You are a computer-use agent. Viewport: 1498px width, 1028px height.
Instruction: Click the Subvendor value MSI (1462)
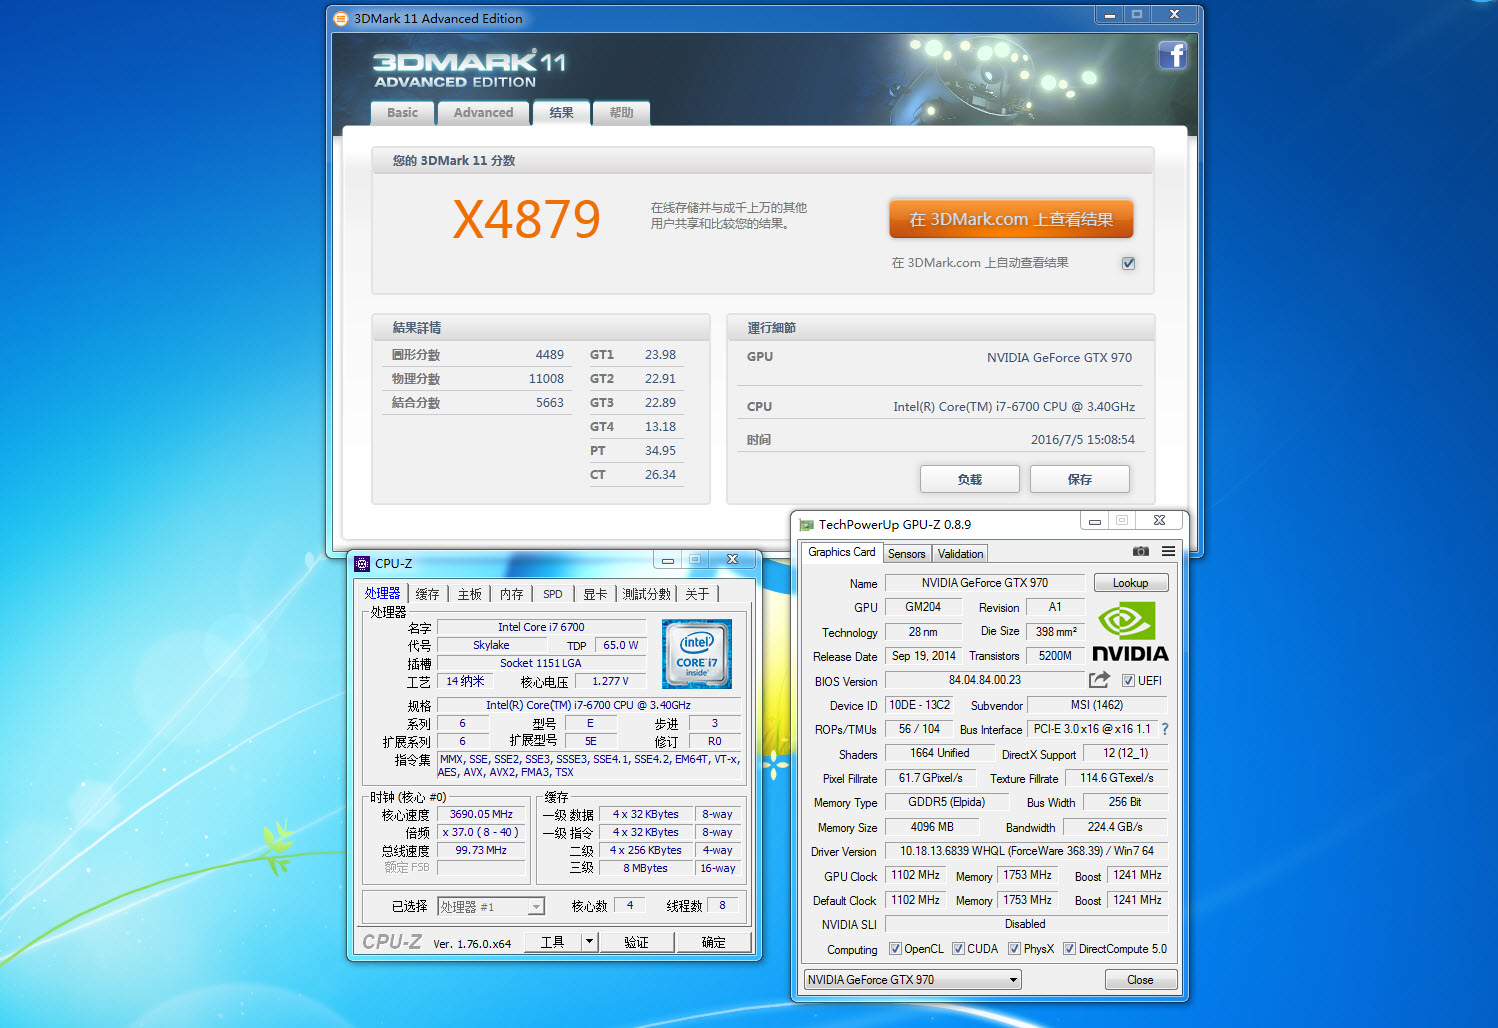[1097, 705]
